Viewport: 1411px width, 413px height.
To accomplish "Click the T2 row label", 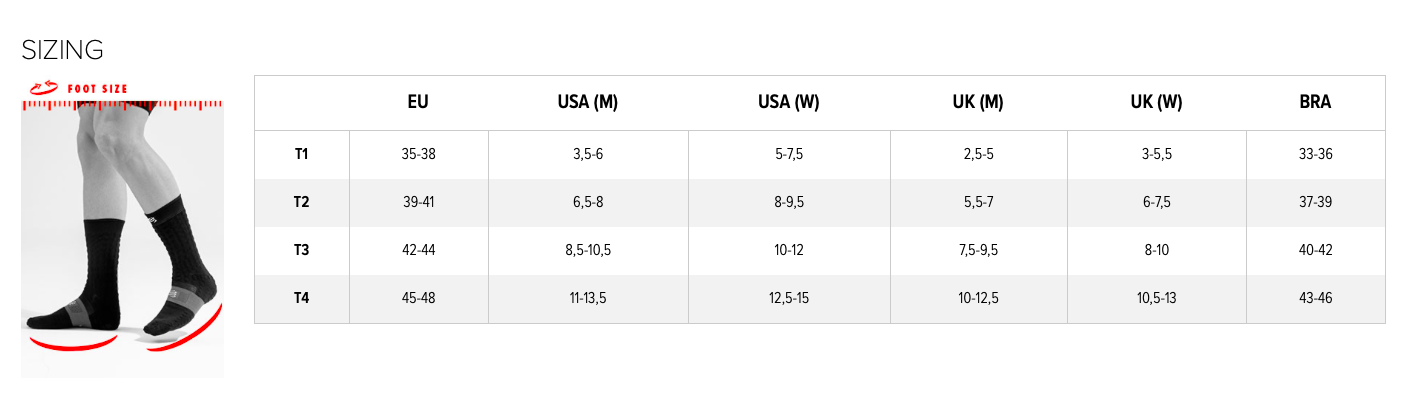I will point(301,202).
